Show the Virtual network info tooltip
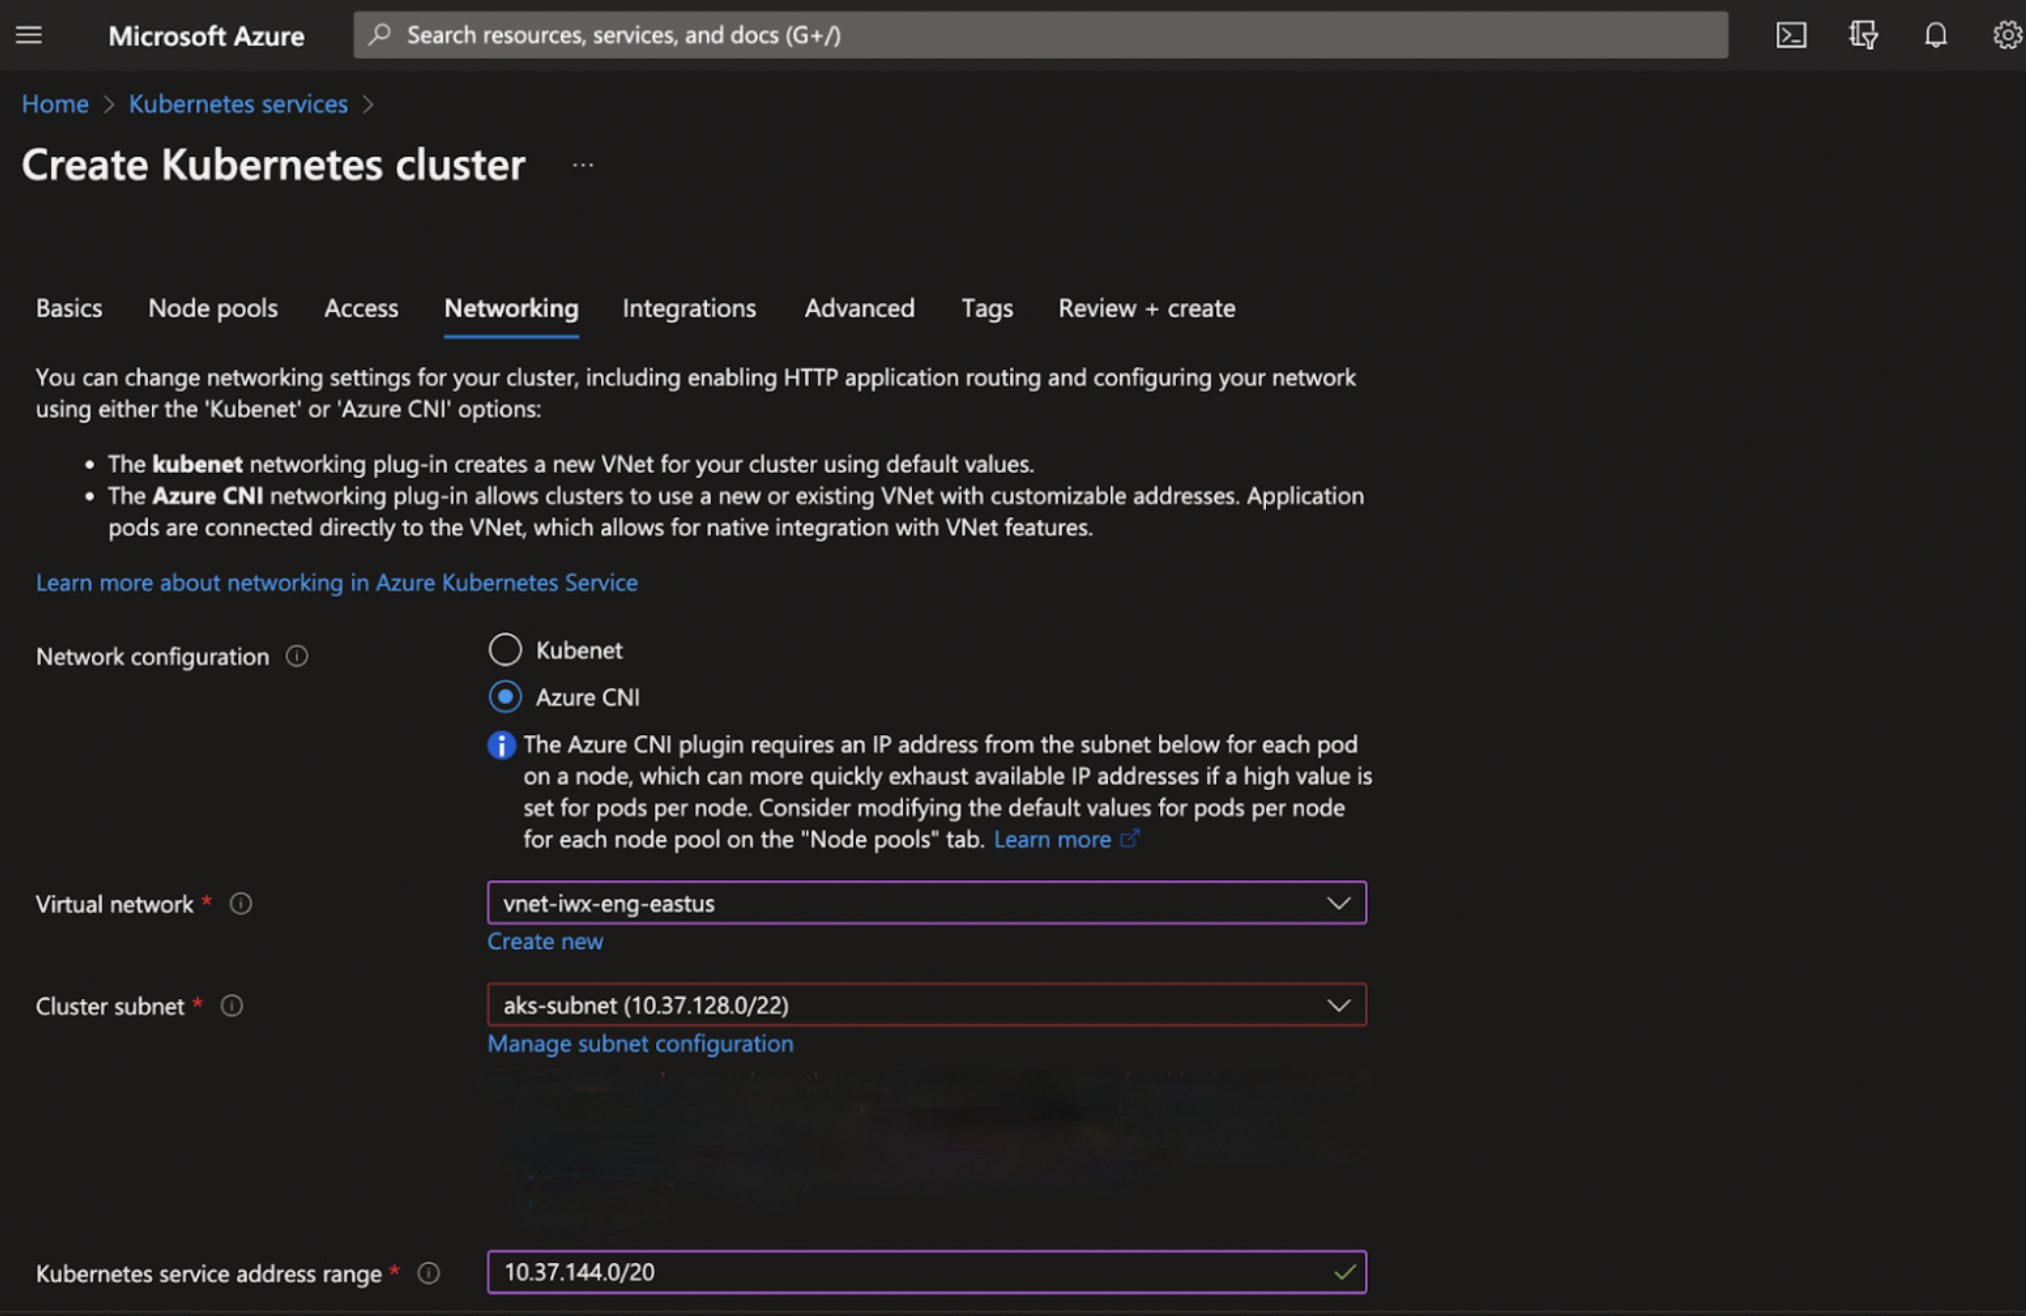This screenshot has width=2026, height=1316. 241,903
